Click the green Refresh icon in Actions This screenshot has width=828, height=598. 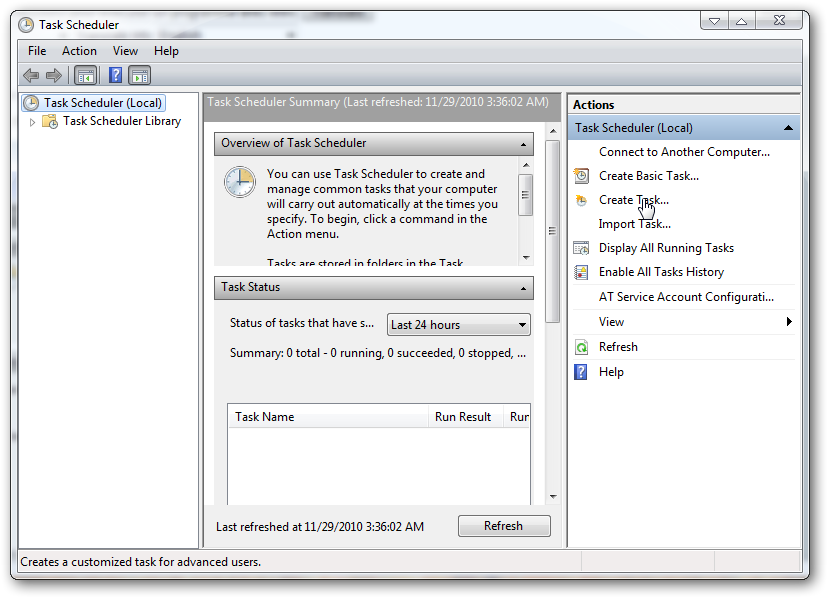(581, 347)
